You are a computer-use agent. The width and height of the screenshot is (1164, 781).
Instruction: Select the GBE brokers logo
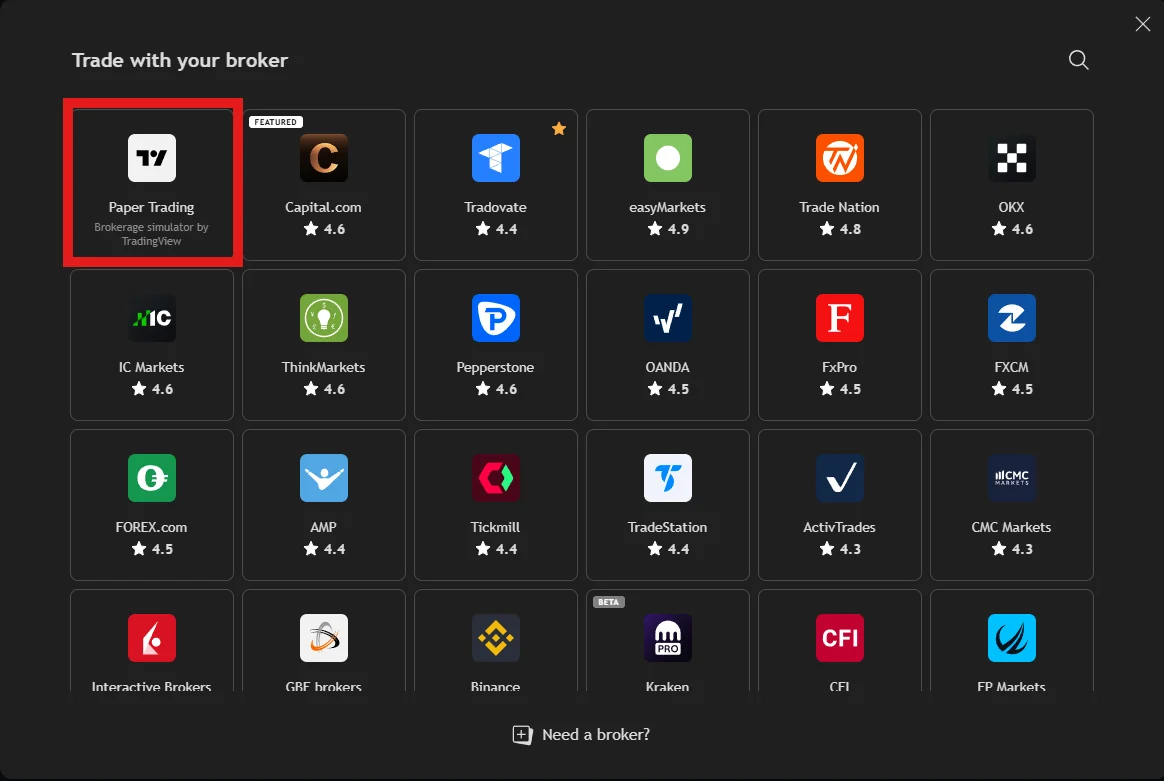(324, 638)
